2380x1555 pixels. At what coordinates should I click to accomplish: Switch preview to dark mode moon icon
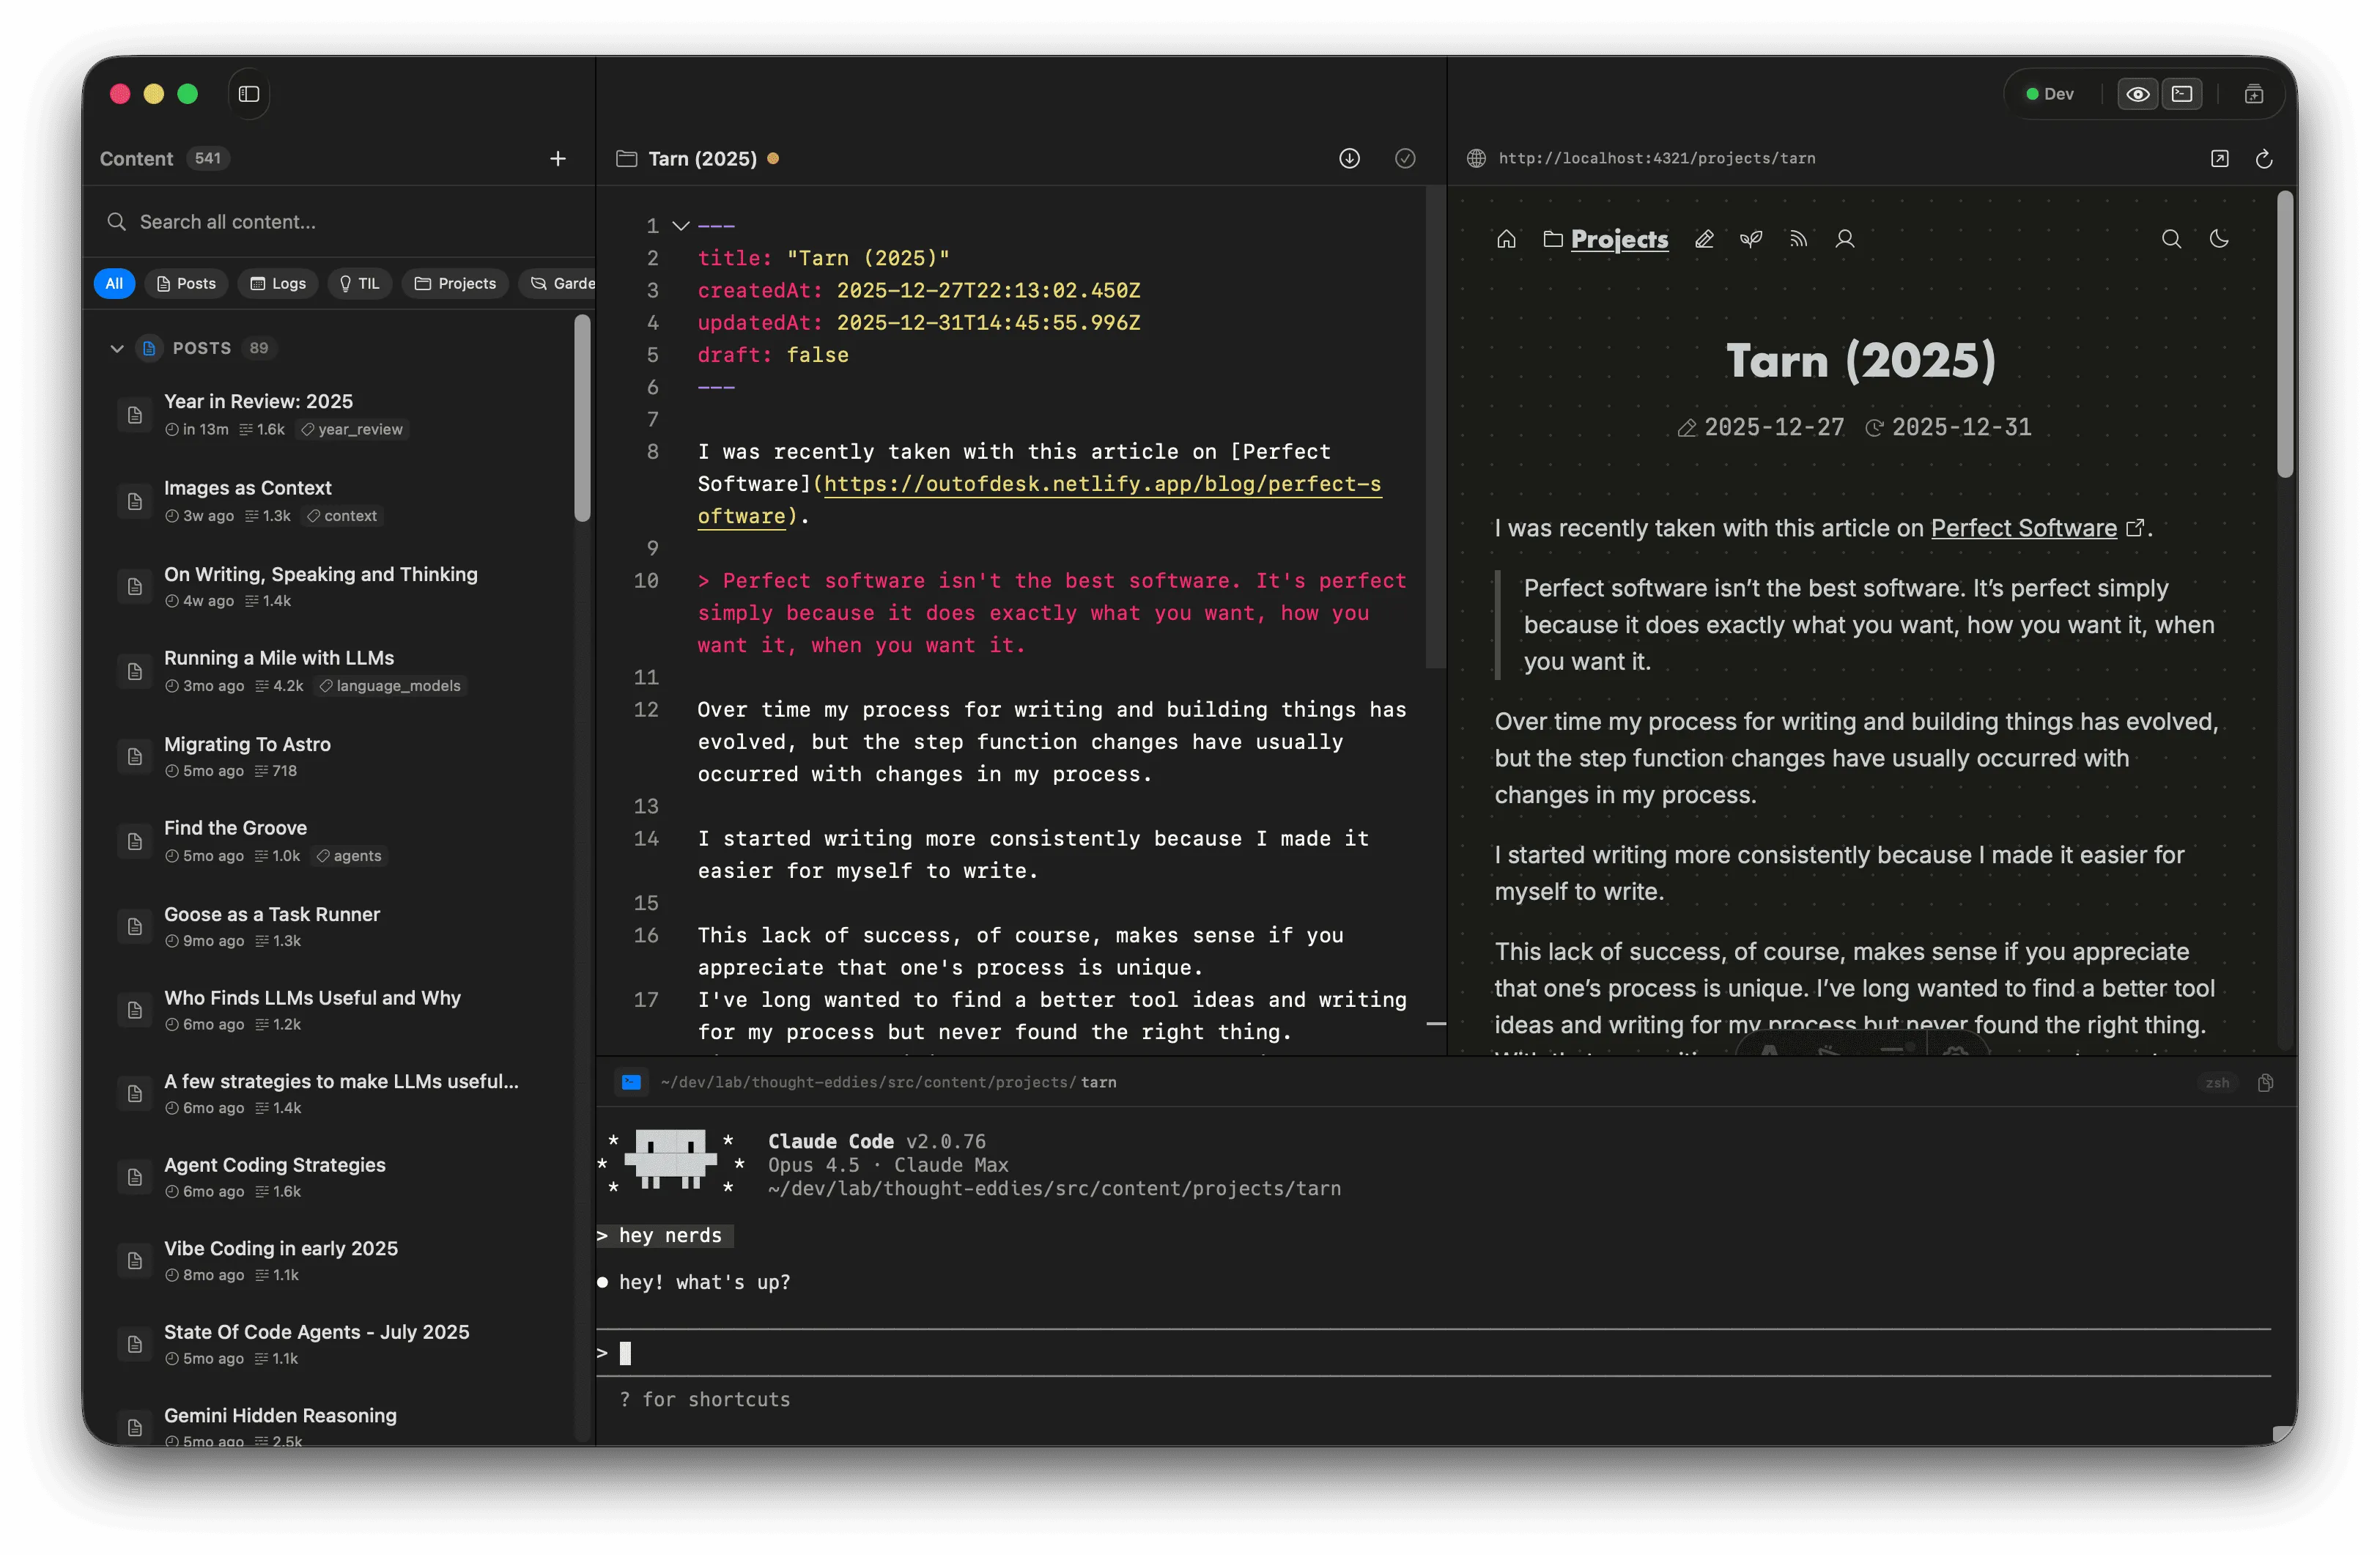(x=2219, y=239)
